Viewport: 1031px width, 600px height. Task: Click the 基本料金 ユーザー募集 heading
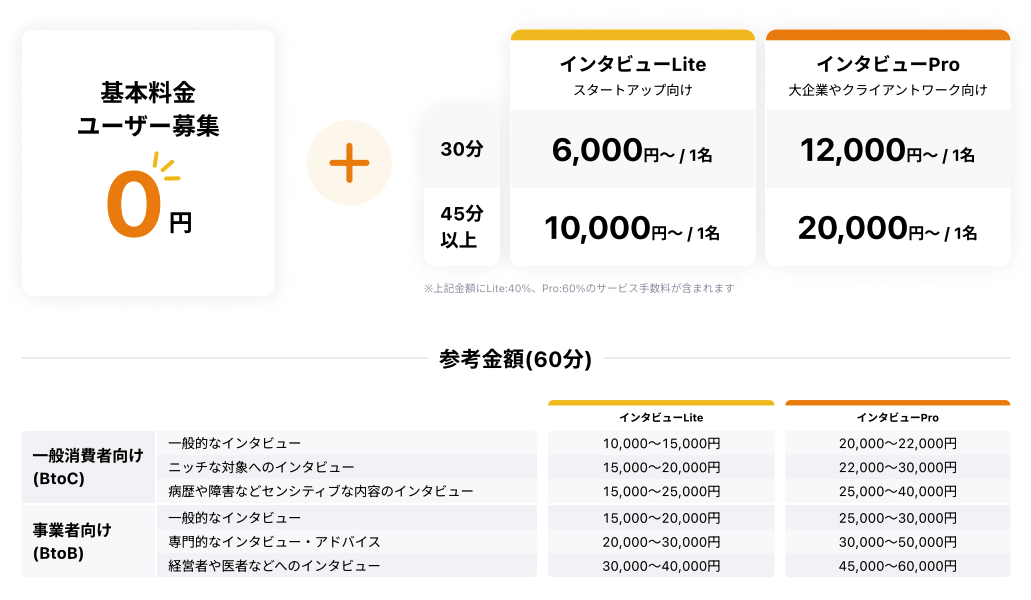148,110
